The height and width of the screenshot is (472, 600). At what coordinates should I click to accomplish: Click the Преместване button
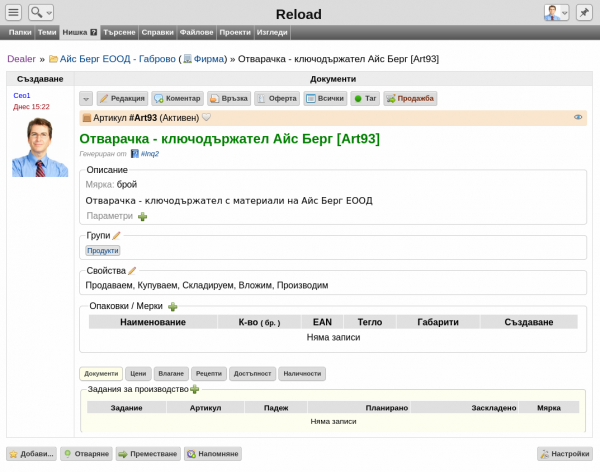[x=148, y=454]
